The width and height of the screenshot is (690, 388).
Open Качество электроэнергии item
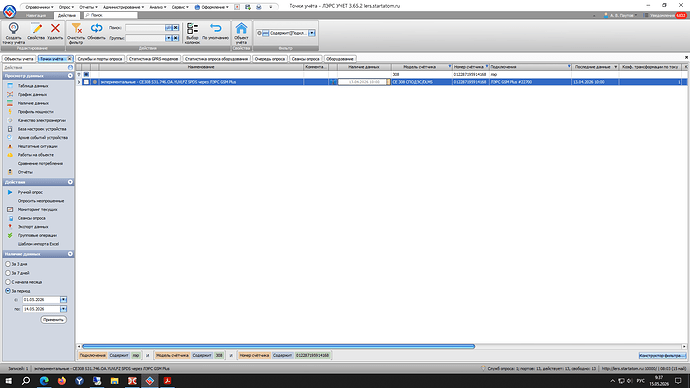tap(41, 120)
